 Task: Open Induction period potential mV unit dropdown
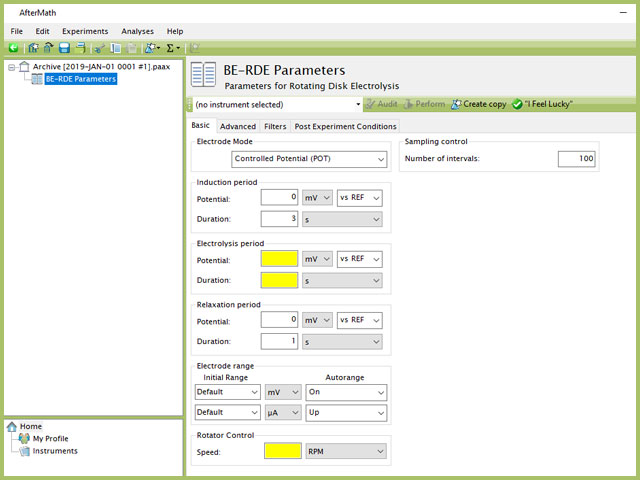[x=317, y=198]
